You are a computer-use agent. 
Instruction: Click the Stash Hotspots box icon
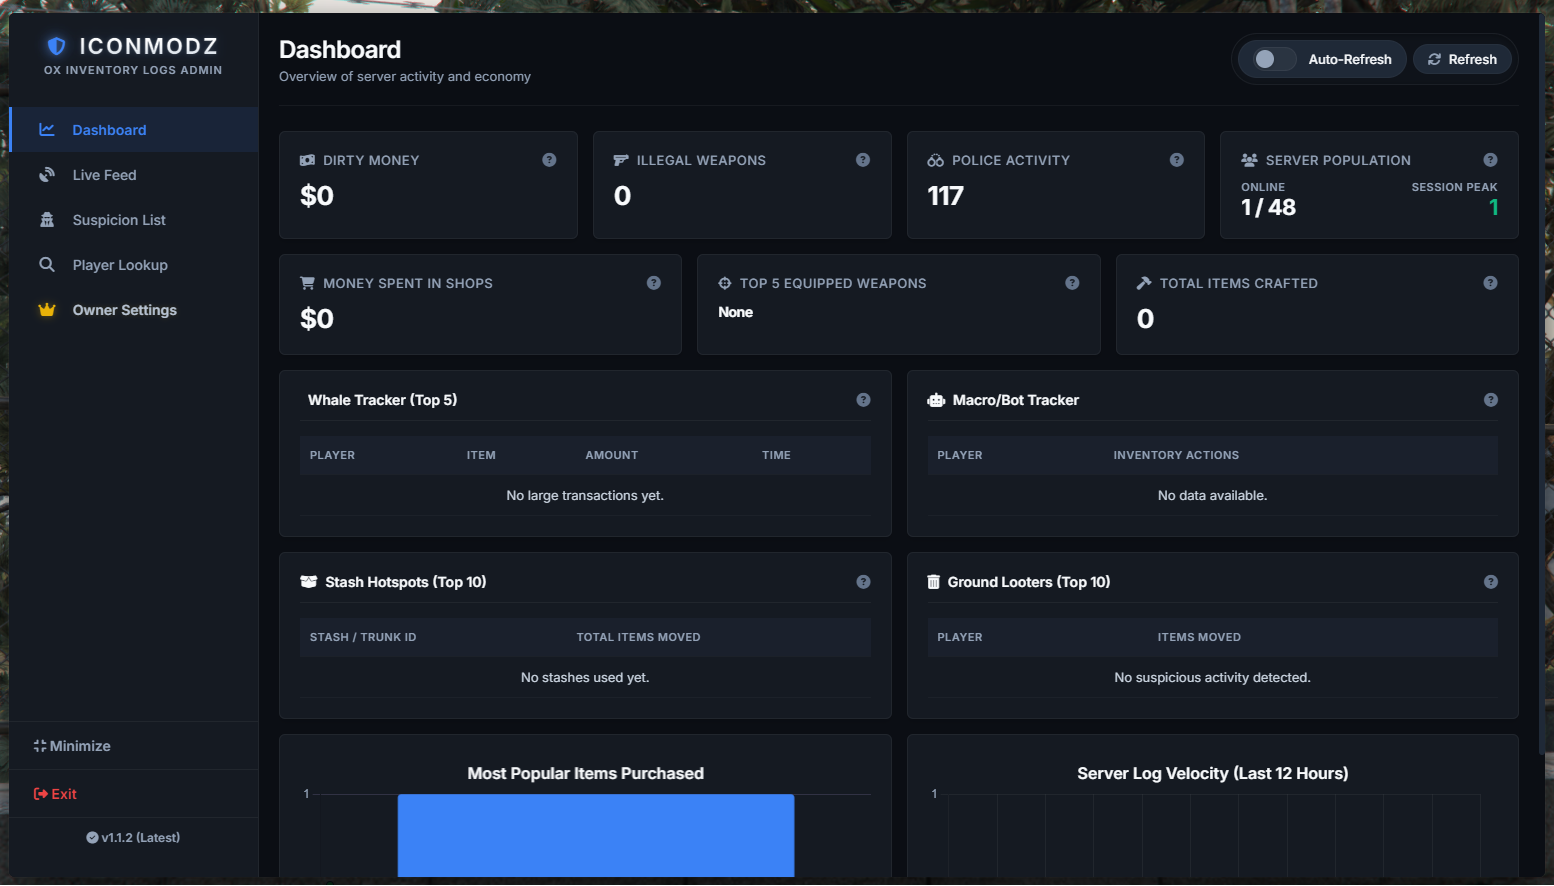[309, 582]
